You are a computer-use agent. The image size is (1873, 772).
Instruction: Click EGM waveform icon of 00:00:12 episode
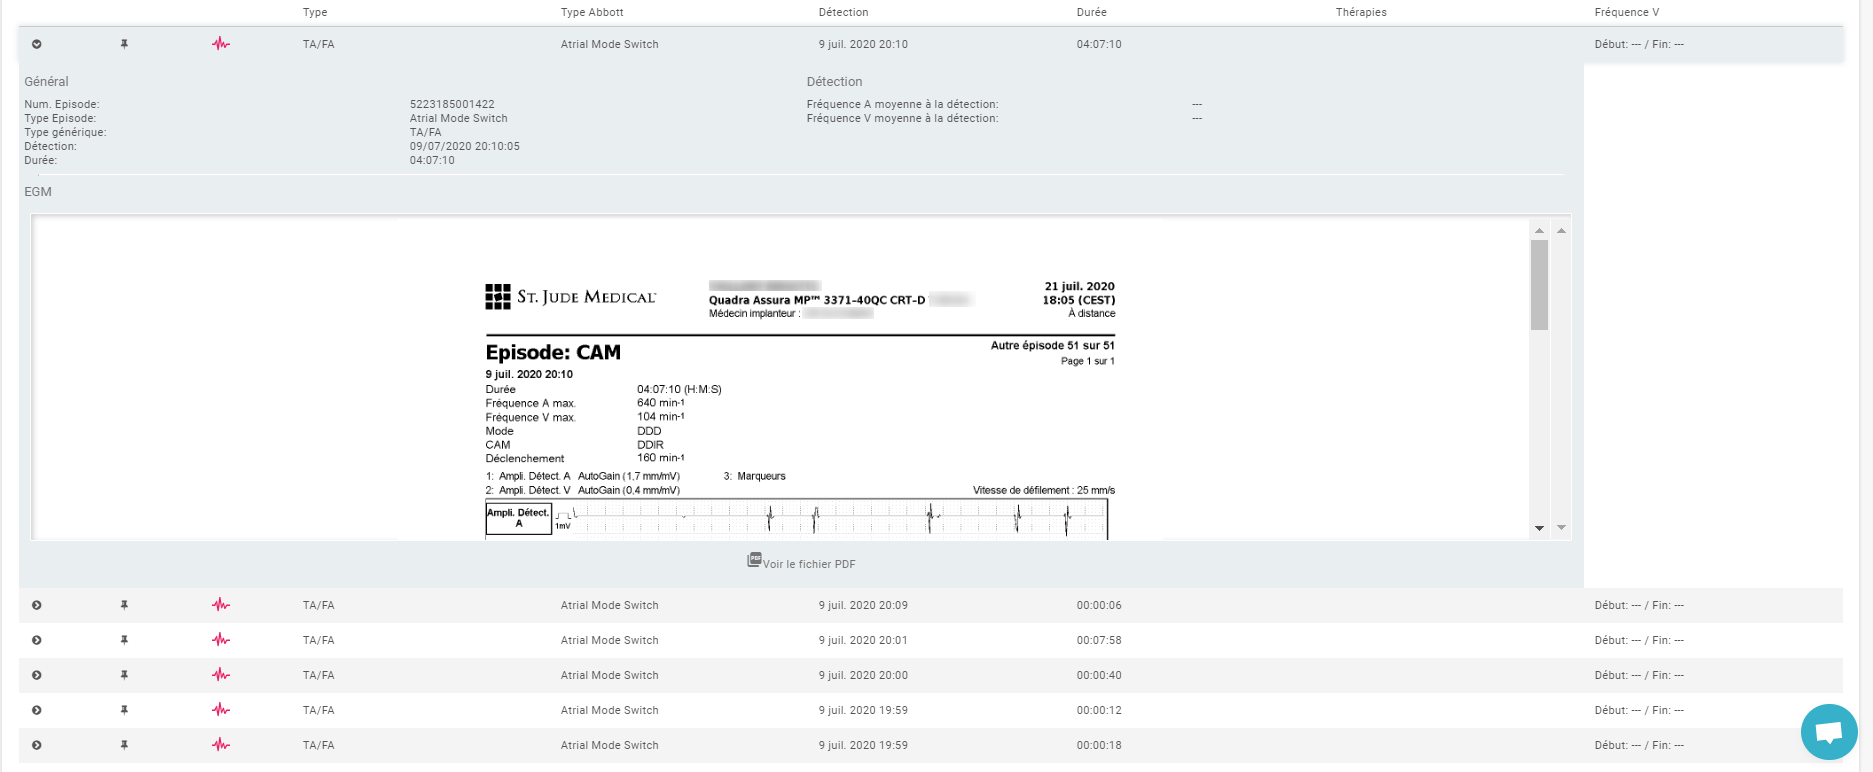tap(221, 710)
